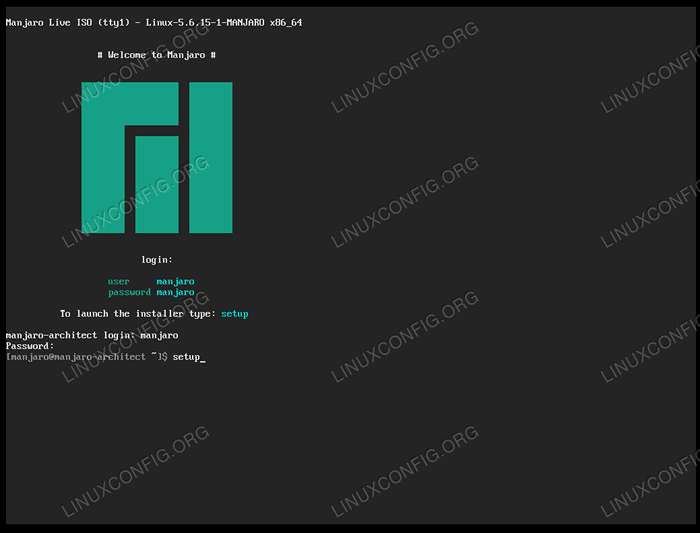This screenshot has width=700, height=533.
Task: Click the 'Manjaro Live ISO (tty1)' header line
Action: [x=154, y=22]
